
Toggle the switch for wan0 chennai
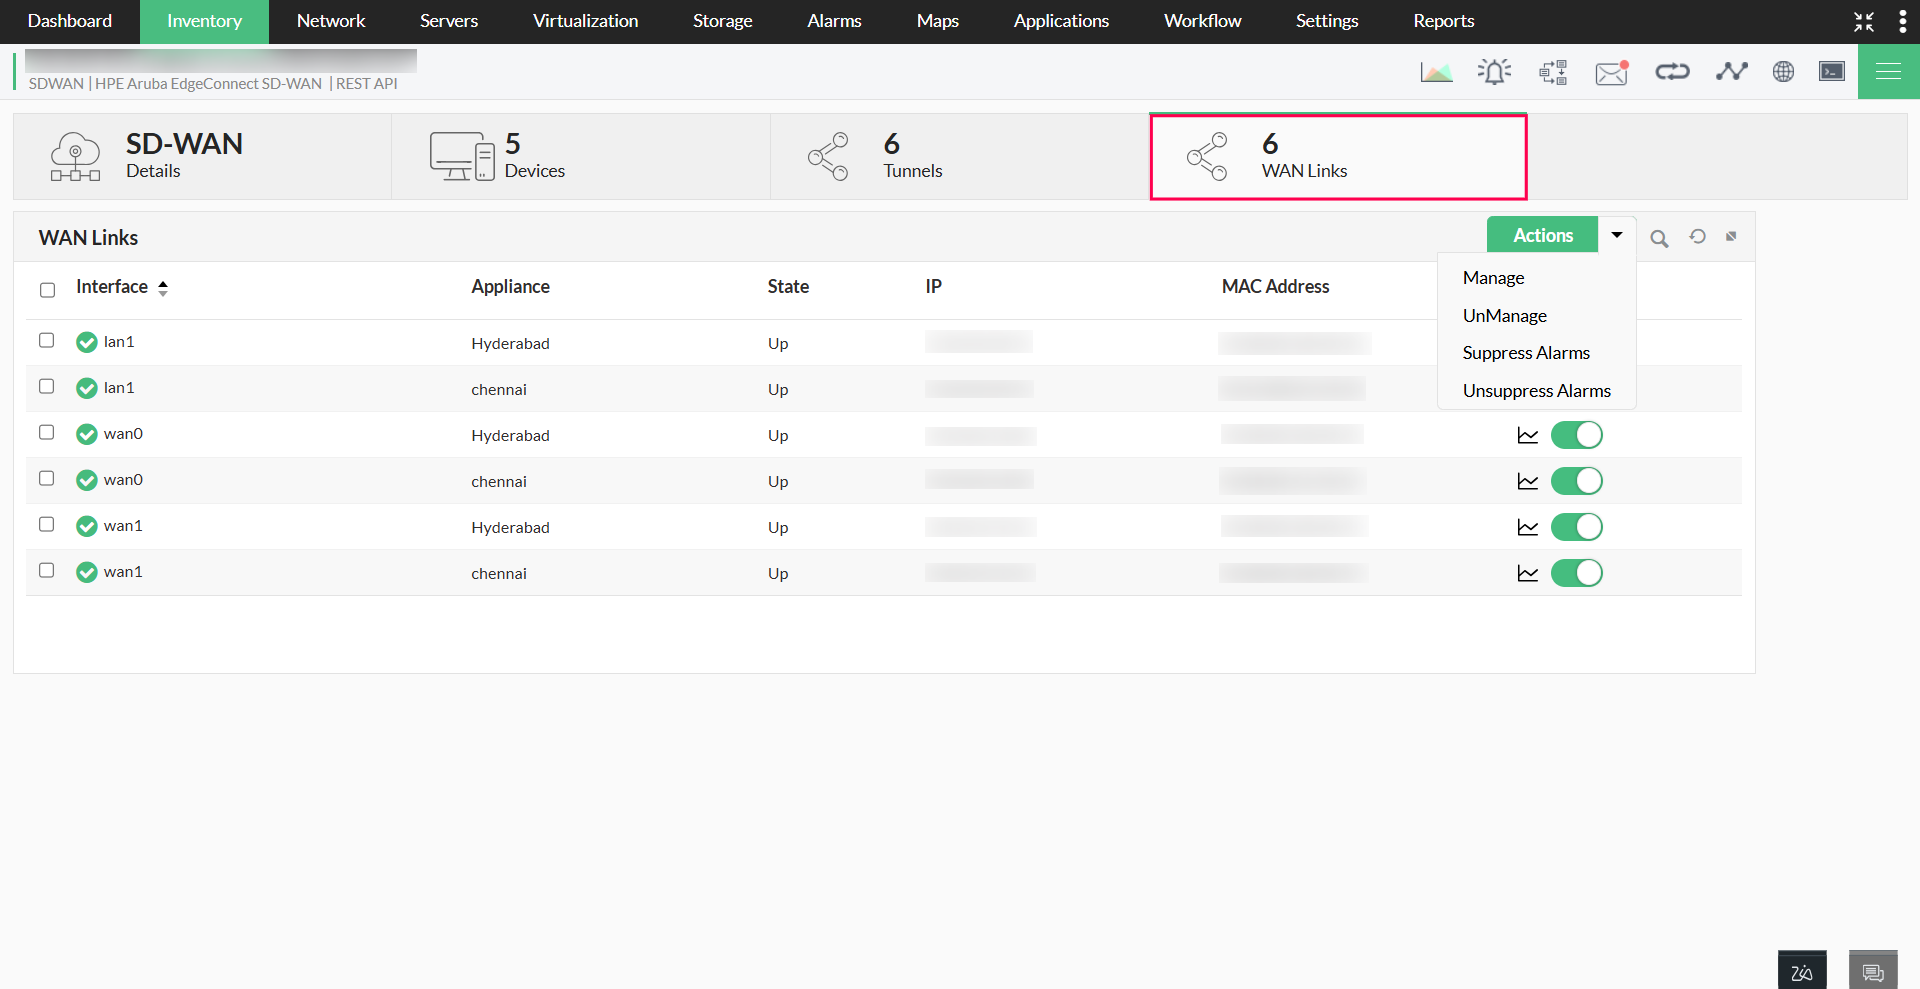1577,481
